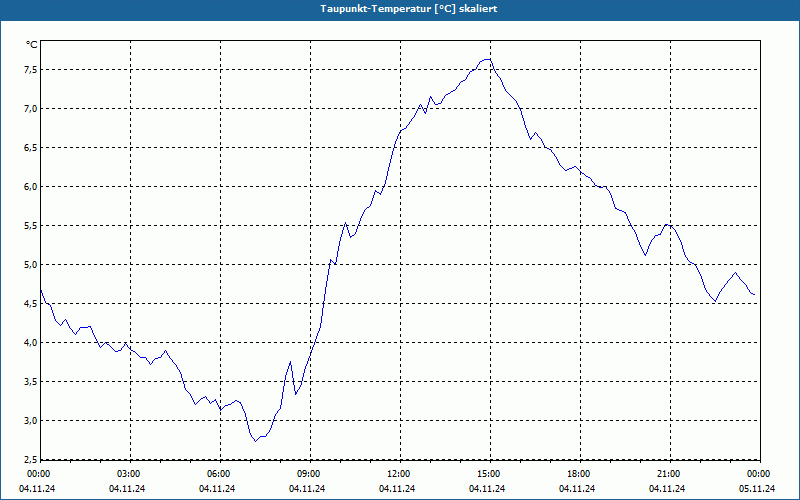Click the curve's local peak at 21:00
The width and height of the screenshot is (800, 500).
[x=667, y=224]
